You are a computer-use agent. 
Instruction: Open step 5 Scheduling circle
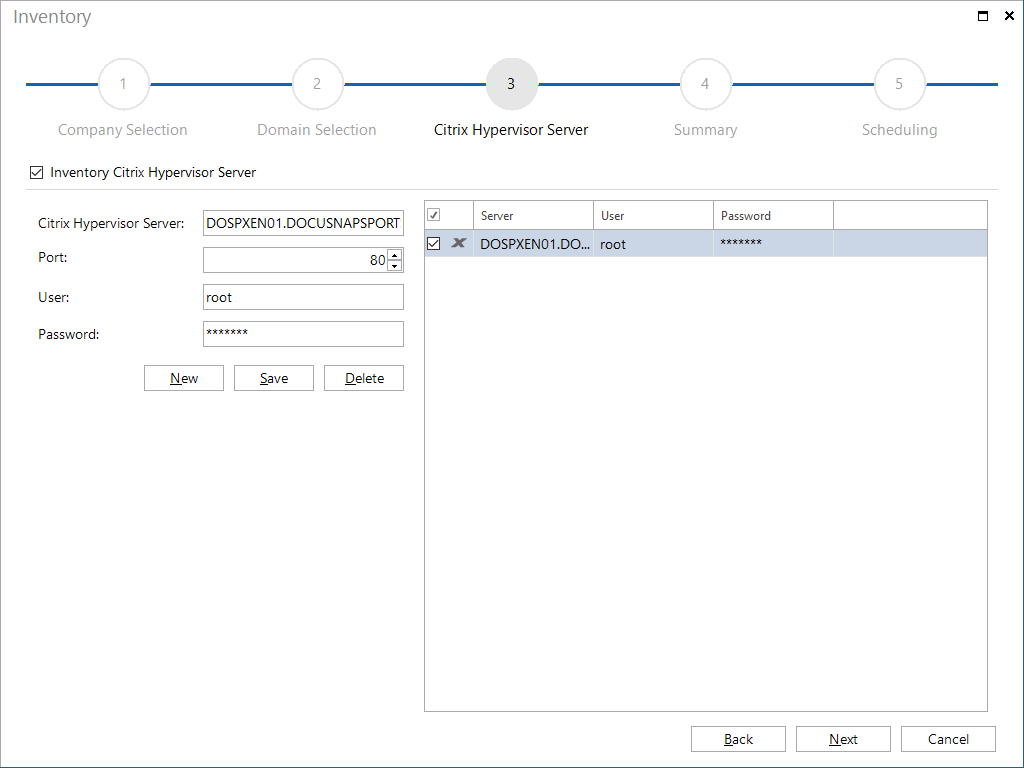pyautogui.click(x=899, y=84)
